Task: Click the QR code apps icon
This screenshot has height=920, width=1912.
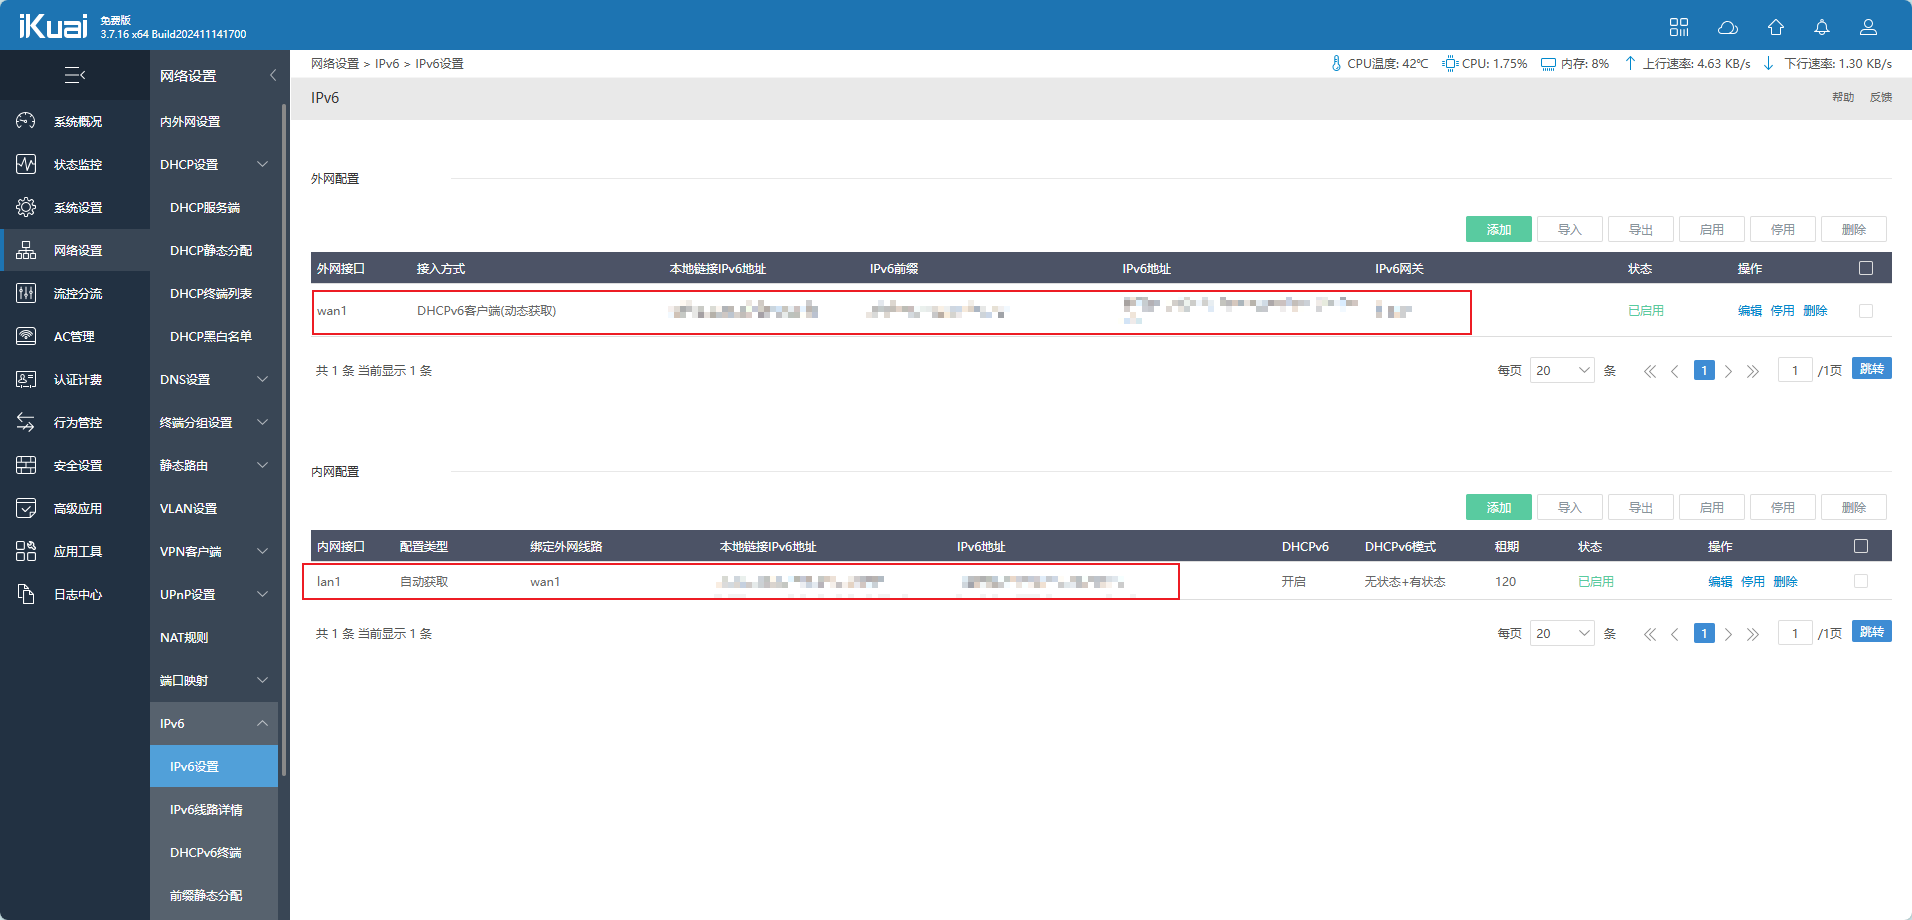Action: click(x=1679, y=27)
